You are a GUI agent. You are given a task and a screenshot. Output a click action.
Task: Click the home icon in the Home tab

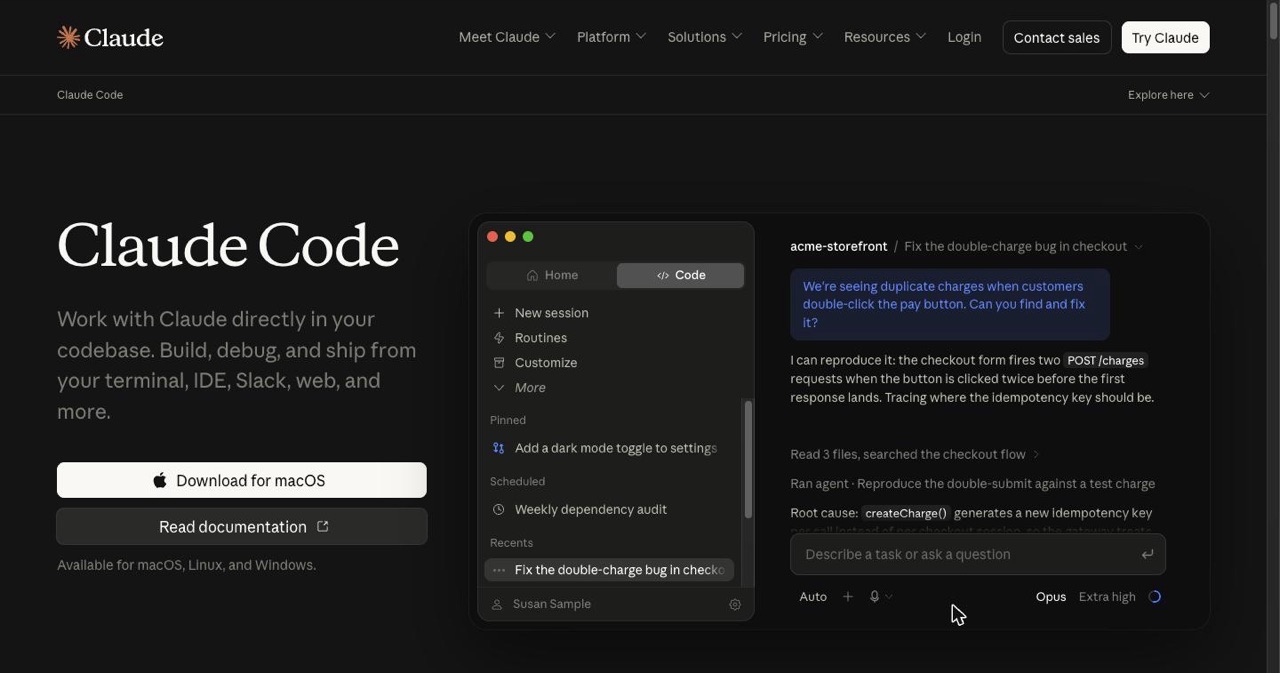point(532,275)
